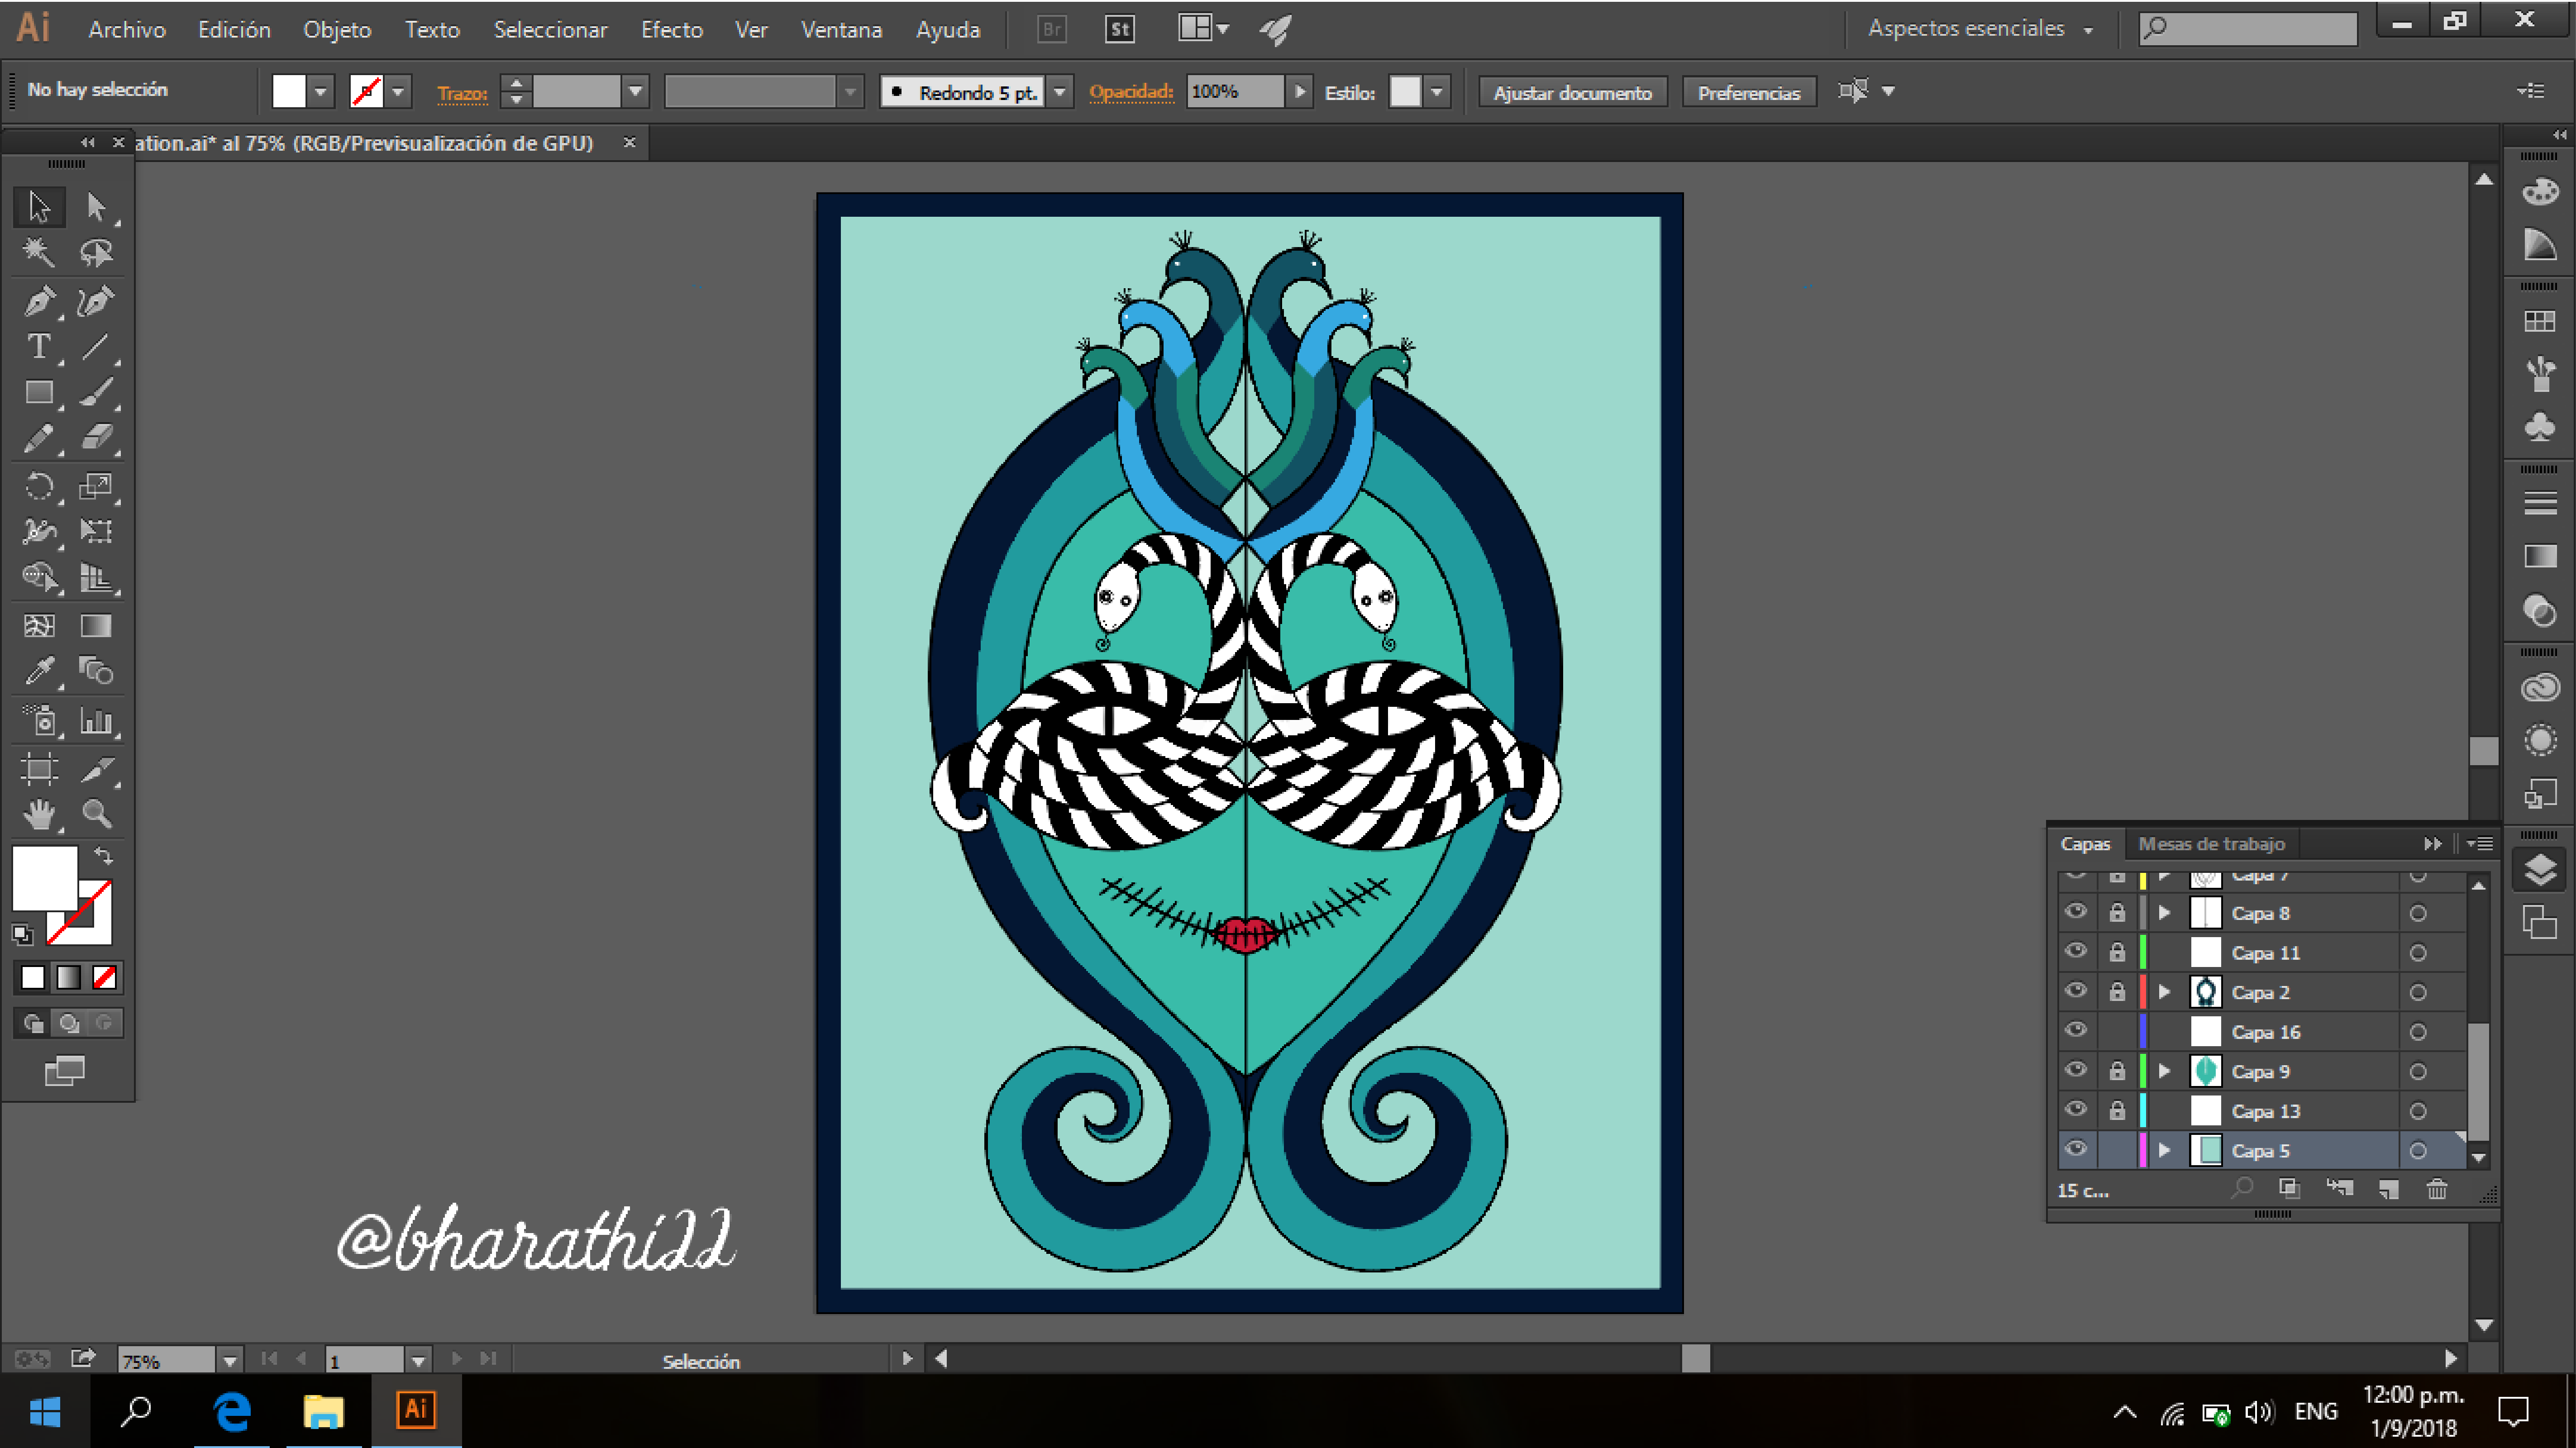Select the Rotate tool
Image resolution: width=2576 pixels, height=1448 pixels.
pos(39,487)
